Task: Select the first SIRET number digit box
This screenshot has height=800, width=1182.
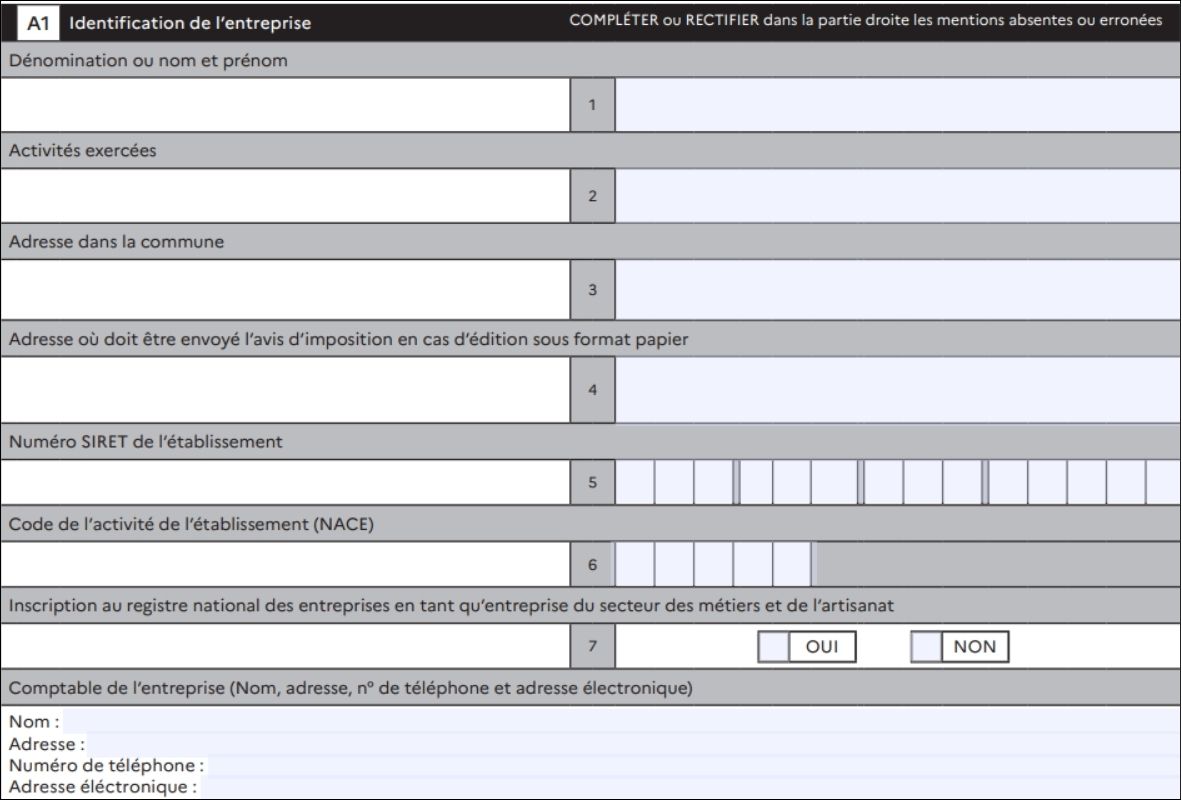Action: tap(635, 482)
